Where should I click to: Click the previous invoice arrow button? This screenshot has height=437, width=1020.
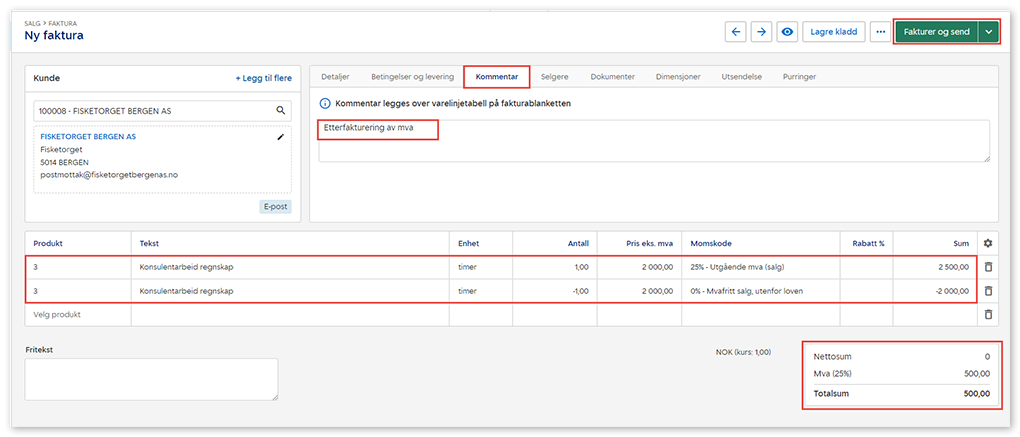(x=736, y=32)
